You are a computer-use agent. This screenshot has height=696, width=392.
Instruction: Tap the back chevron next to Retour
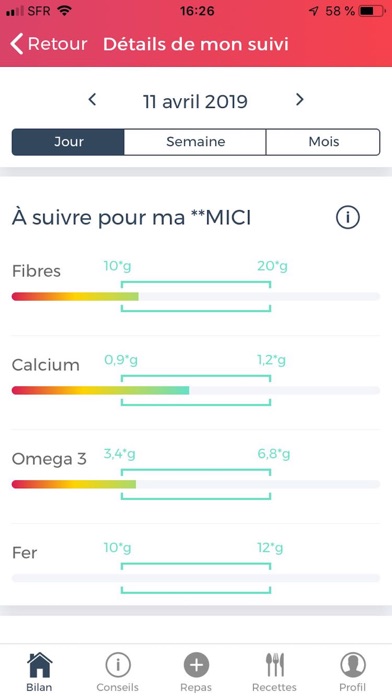tap(16, 44)
